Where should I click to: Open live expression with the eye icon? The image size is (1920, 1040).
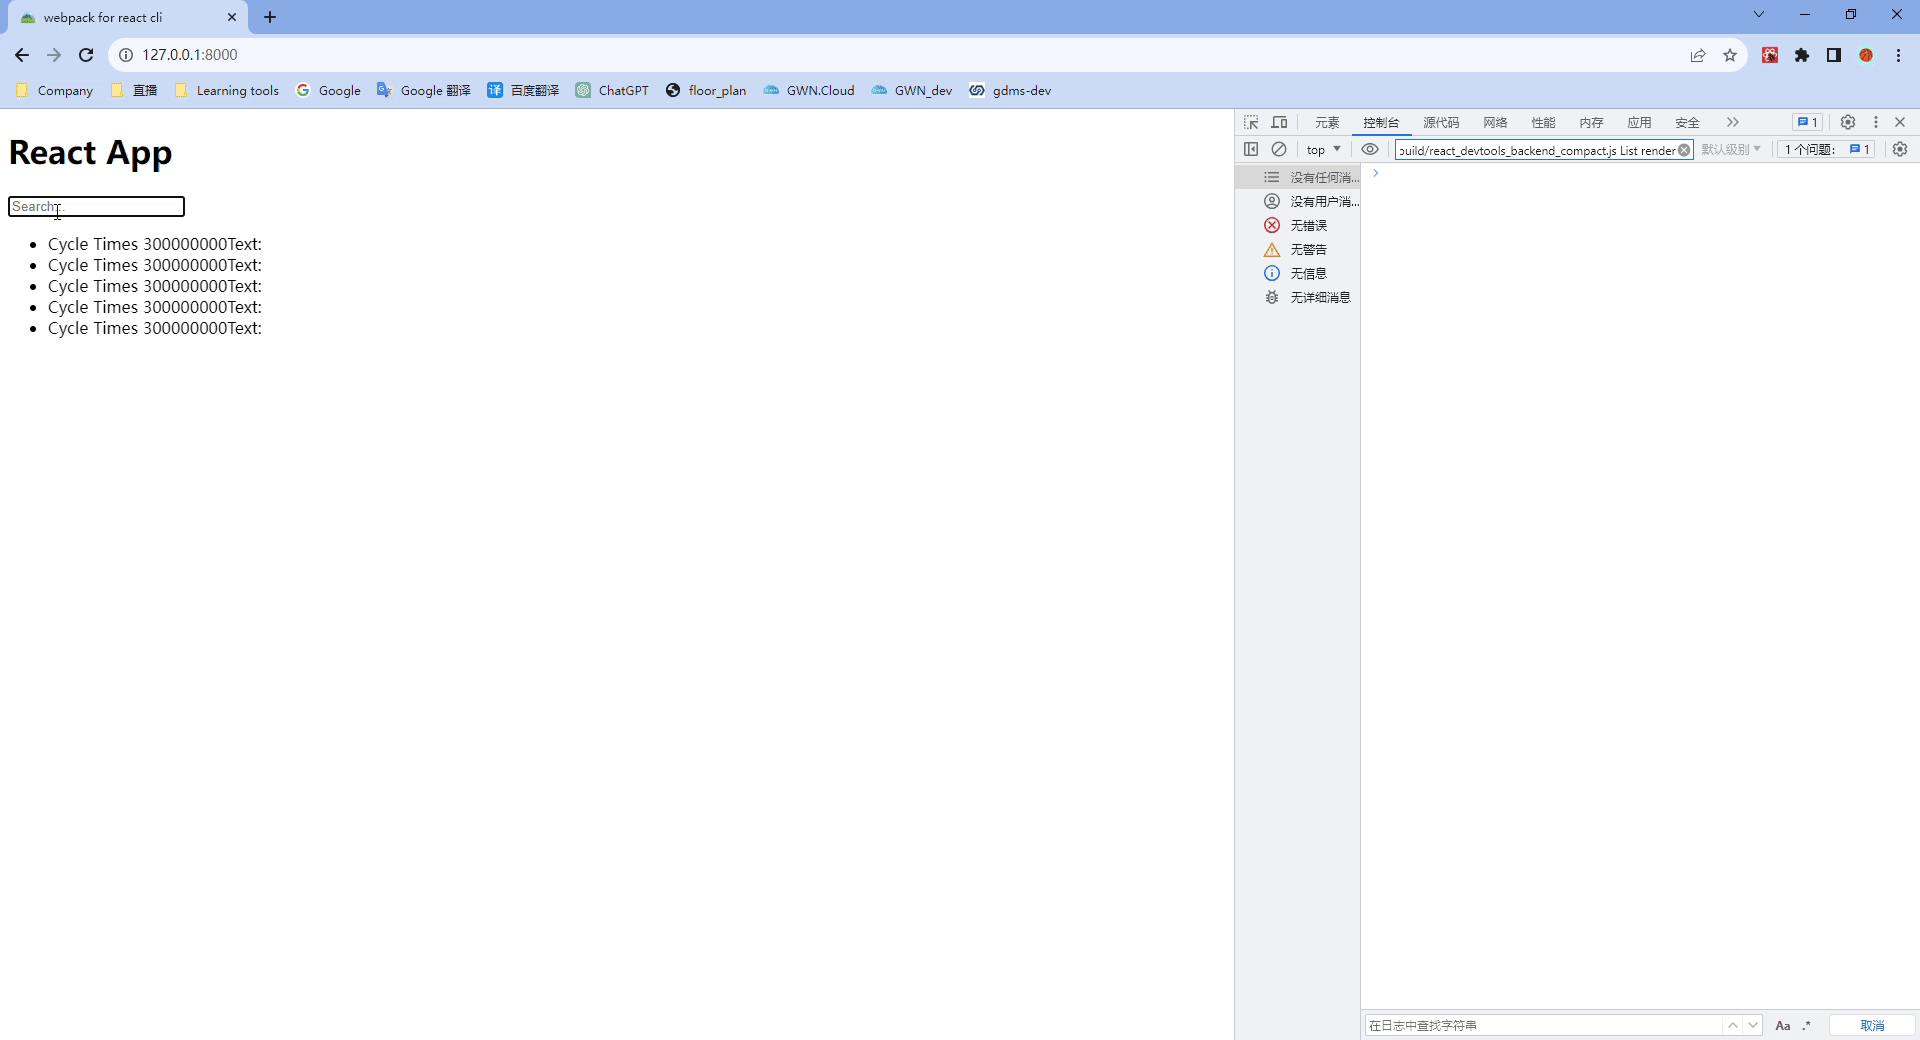[1370, 149]
